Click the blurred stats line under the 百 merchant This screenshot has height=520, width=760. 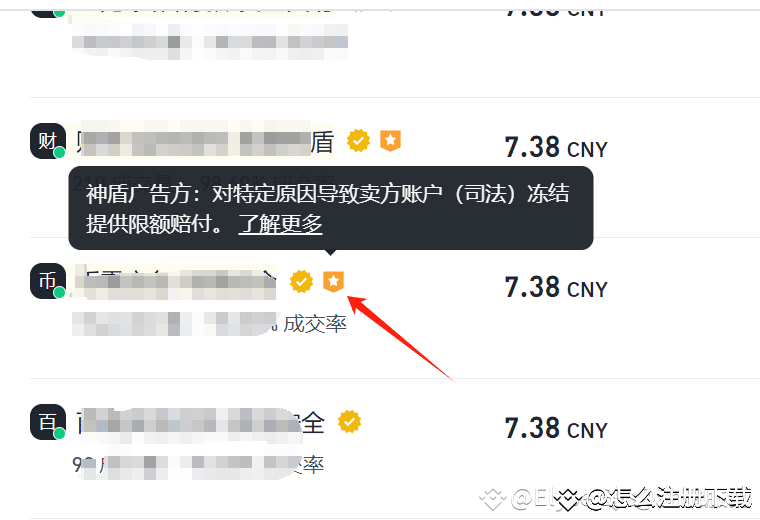[x=198, y=465]
